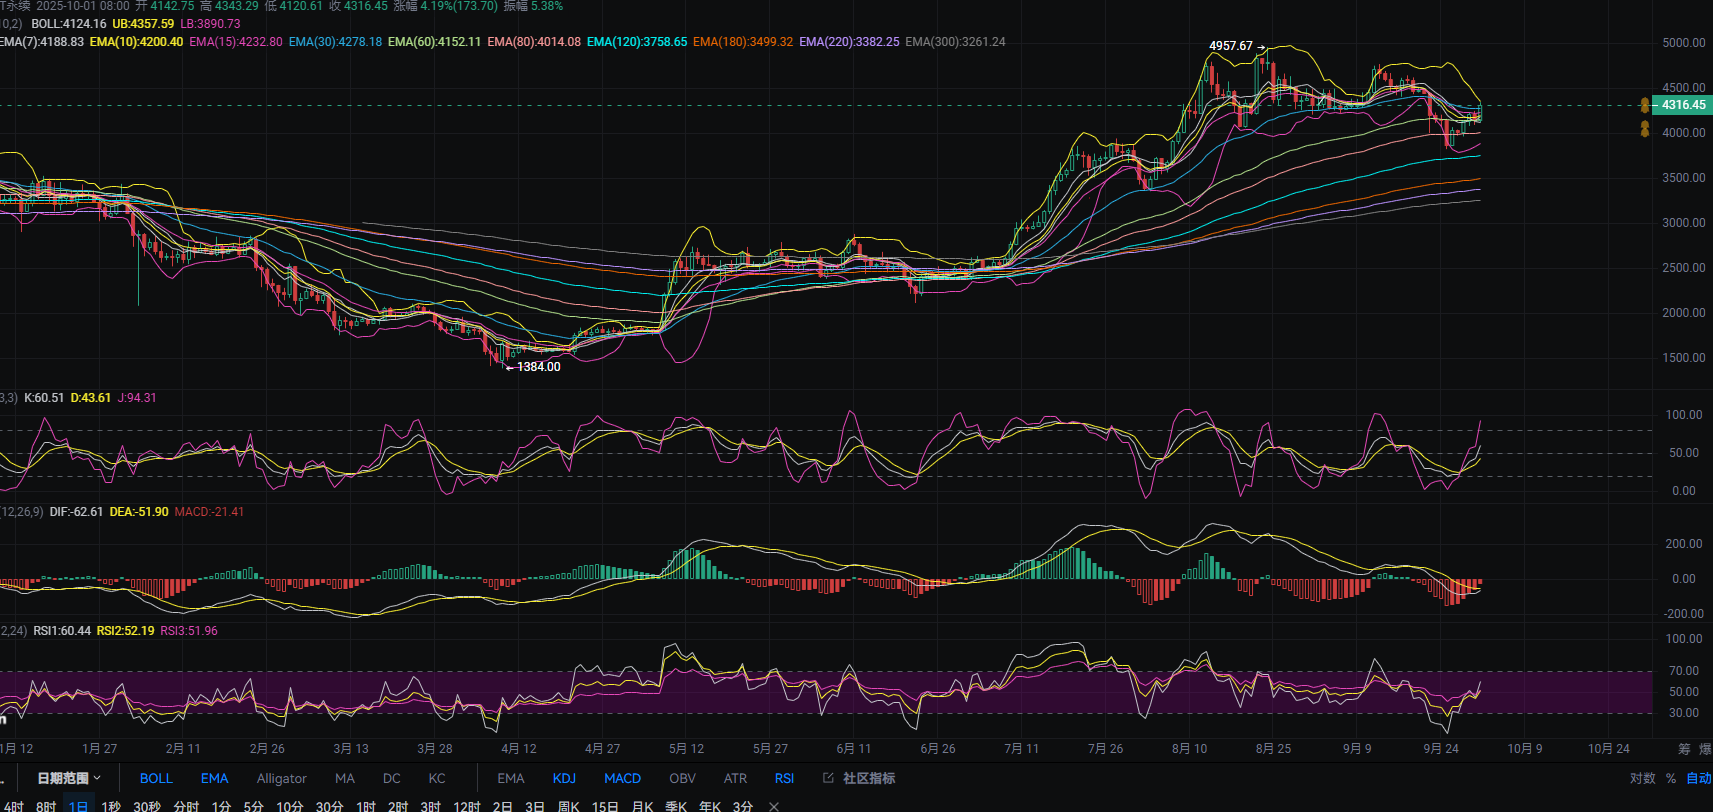The image size is (1713, 812).
Task: Select the 周K weekly timeframe
Action: 568,806
